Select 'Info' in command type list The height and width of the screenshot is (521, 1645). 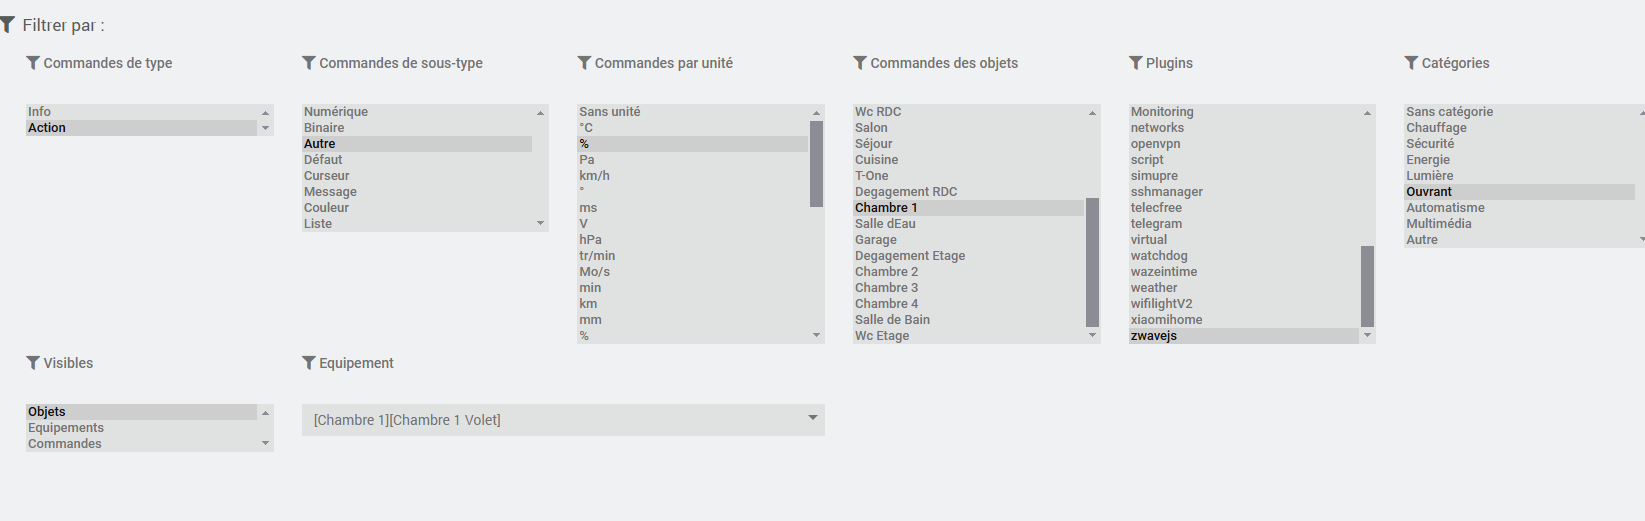point(40,112)
